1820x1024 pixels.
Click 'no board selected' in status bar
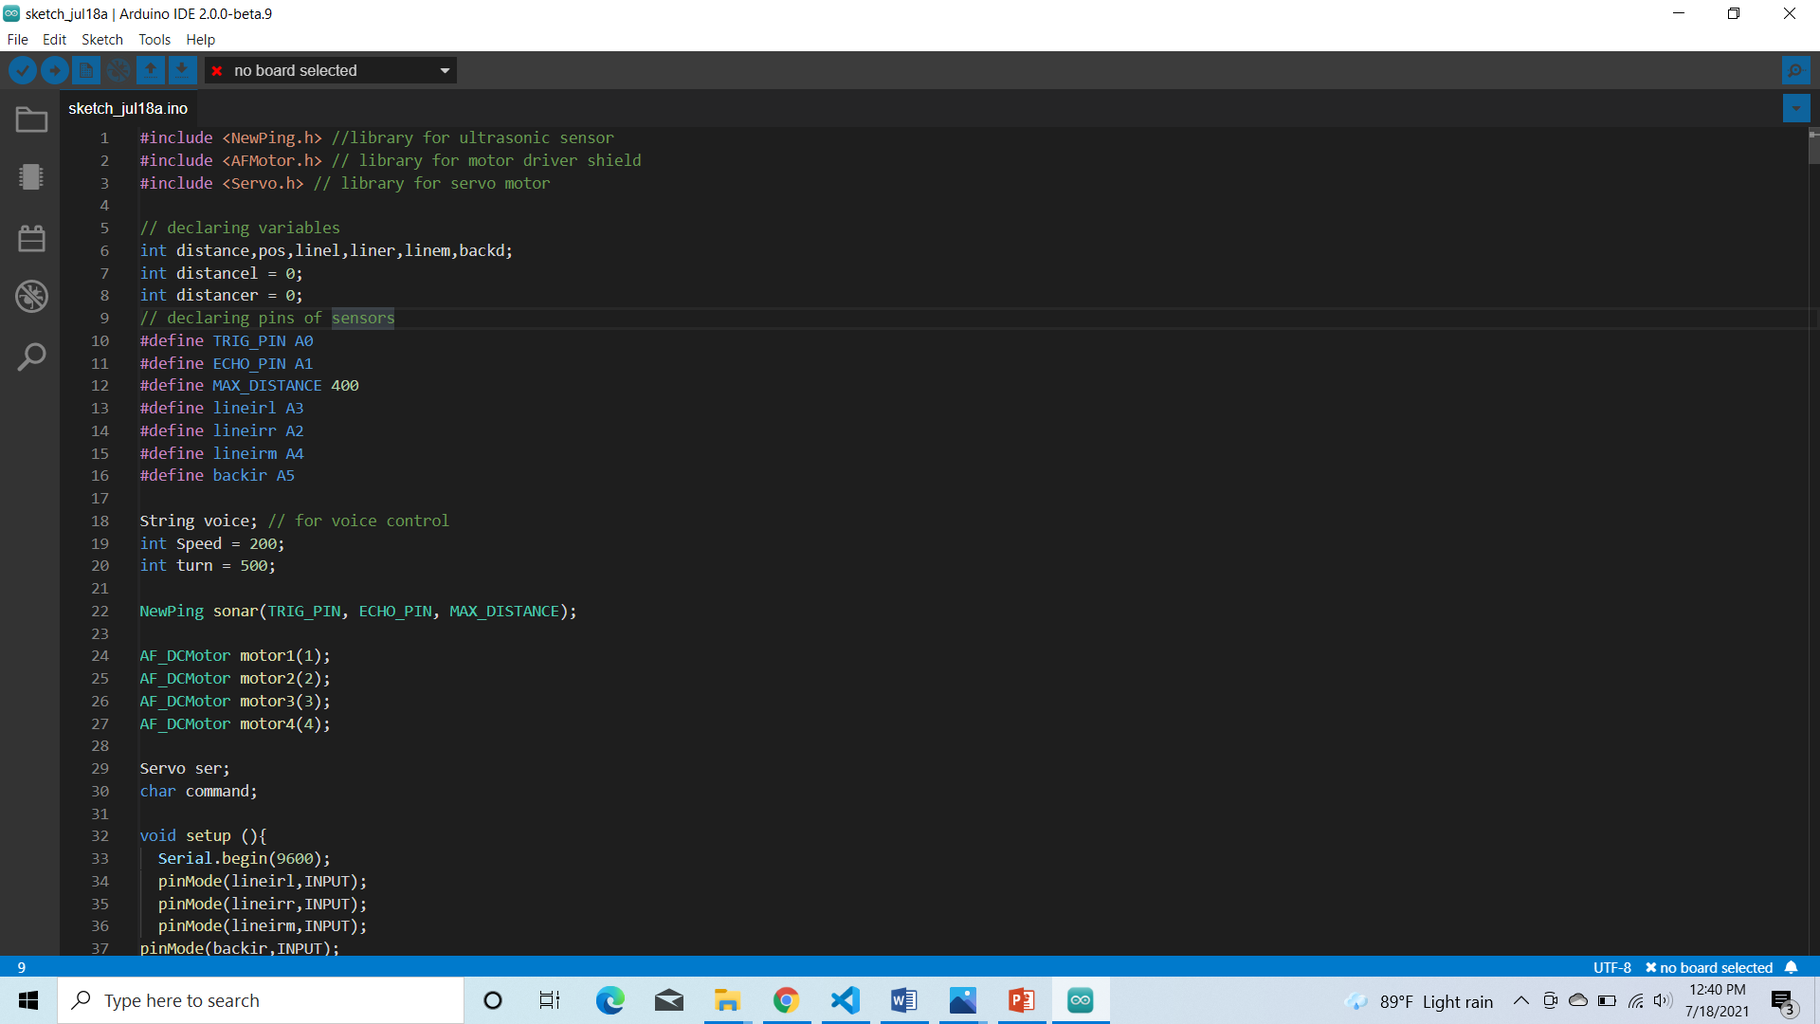pyautogui.click(x=1709, y=967)
